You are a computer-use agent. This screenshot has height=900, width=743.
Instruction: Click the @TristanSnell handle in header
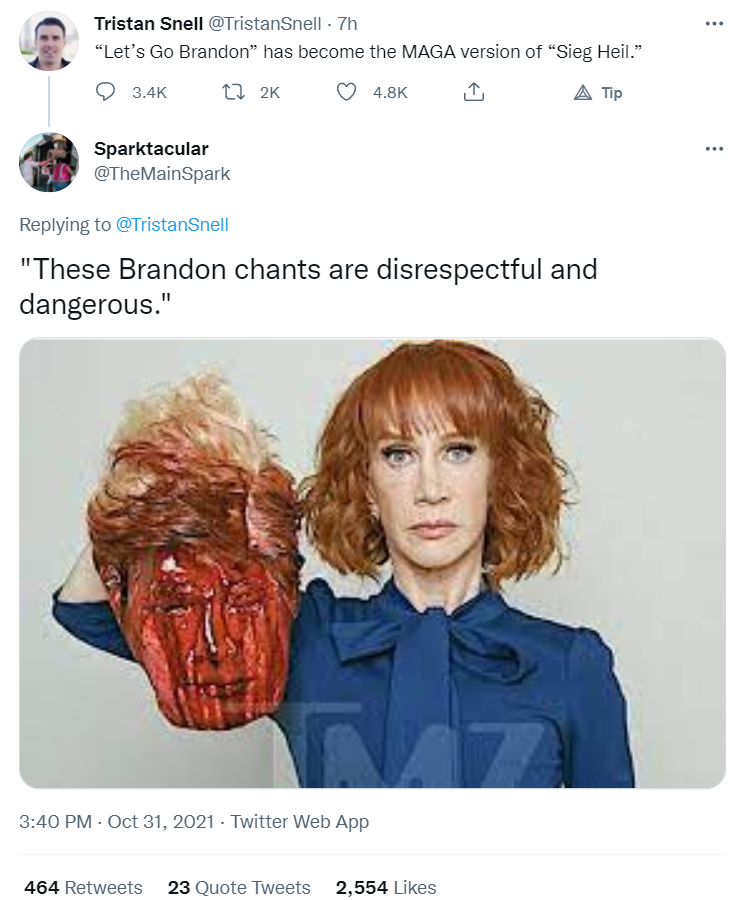pyautogui.click(x=264, y=24)
